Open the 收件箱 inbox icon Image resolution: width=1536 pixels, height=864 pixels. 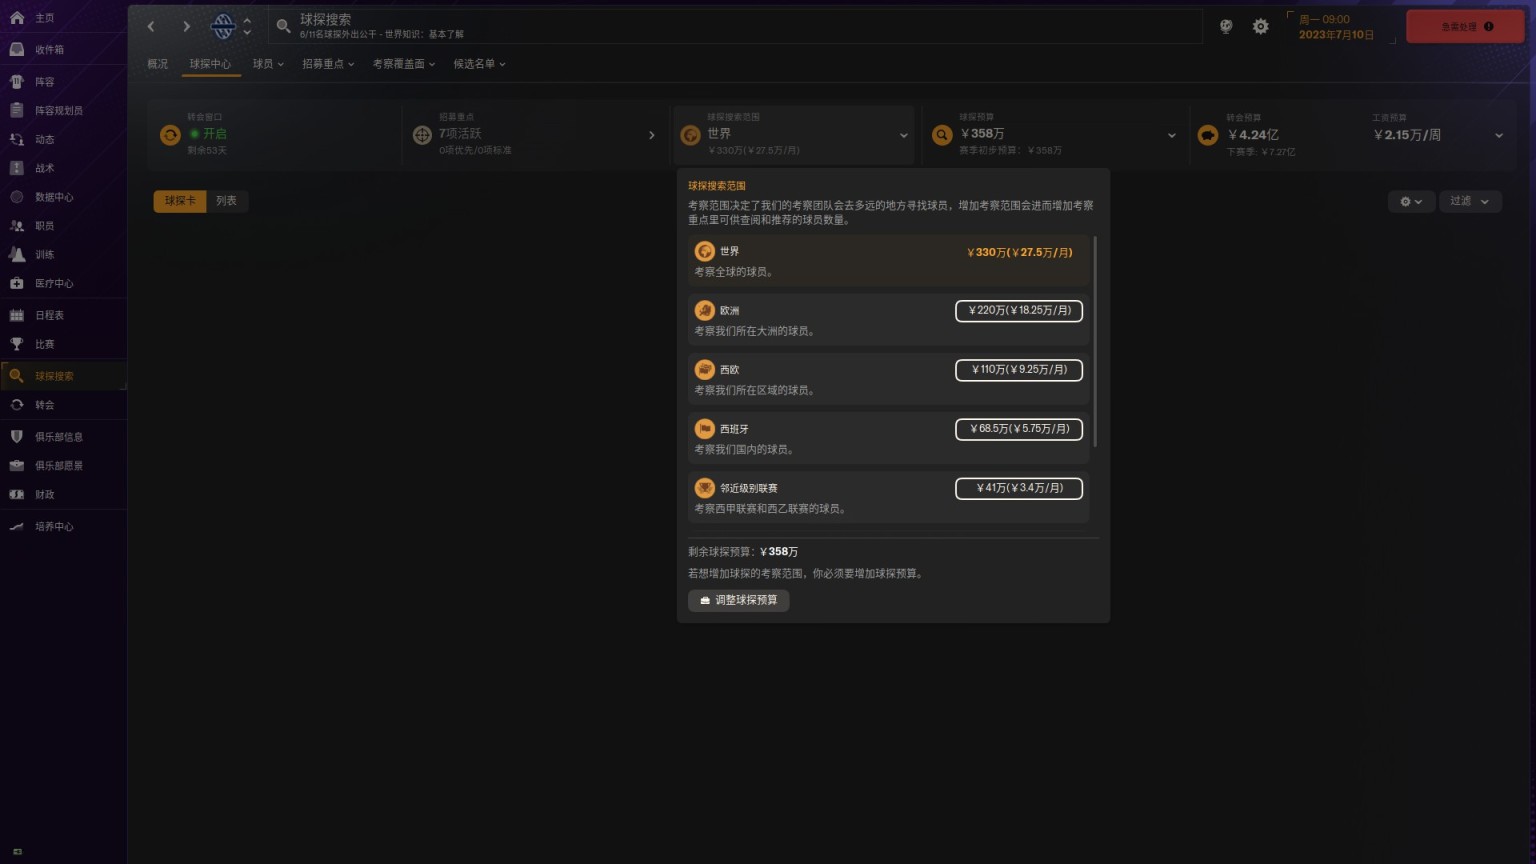(x=16, y=49)
